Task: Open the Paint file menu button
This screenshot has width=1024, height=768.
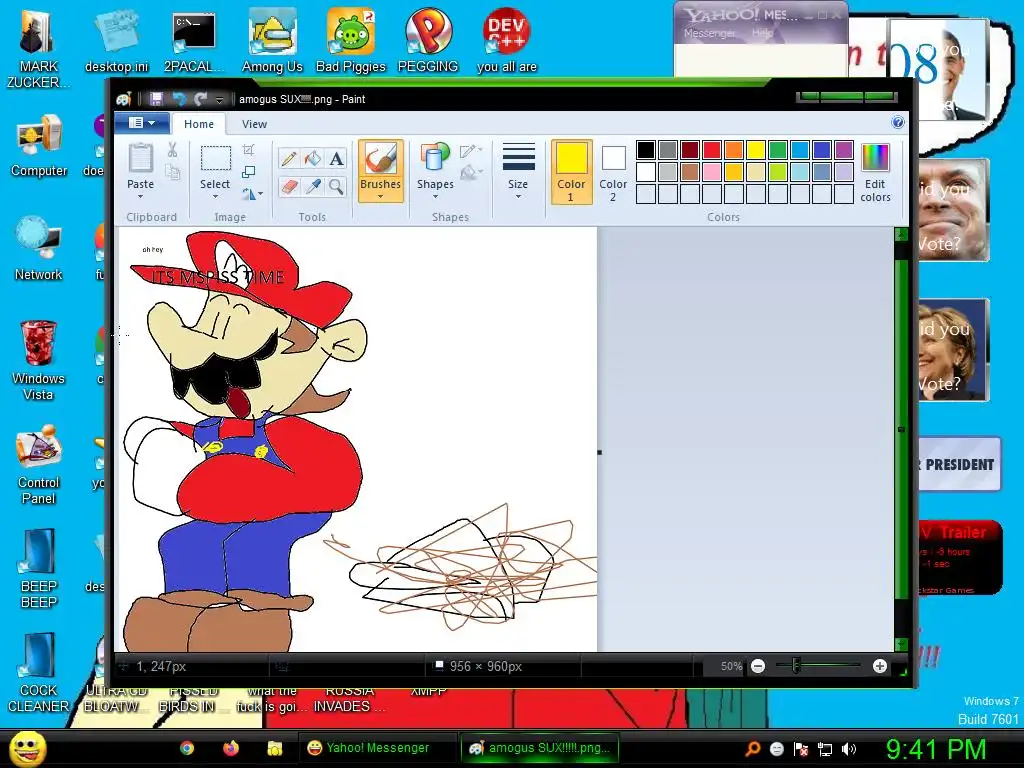Action: (x=142, y=123)
